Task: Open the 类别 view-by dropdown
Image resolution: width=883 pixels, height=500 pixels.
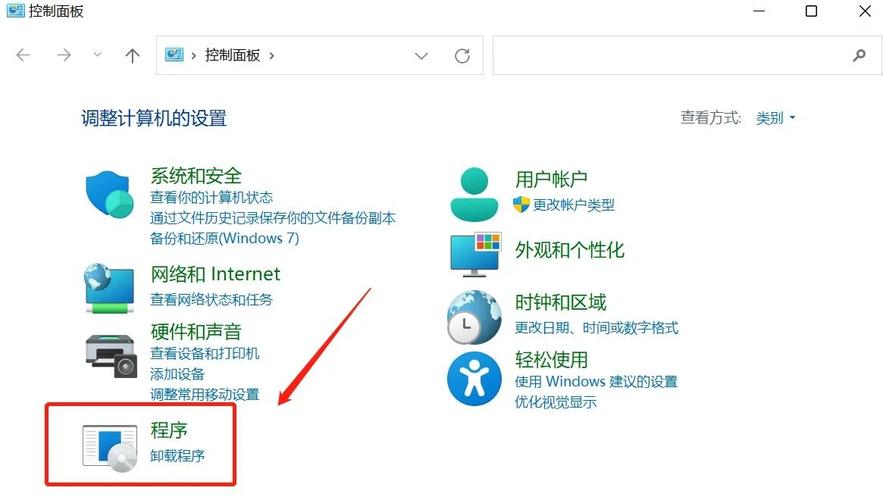Action: (775, 118)
